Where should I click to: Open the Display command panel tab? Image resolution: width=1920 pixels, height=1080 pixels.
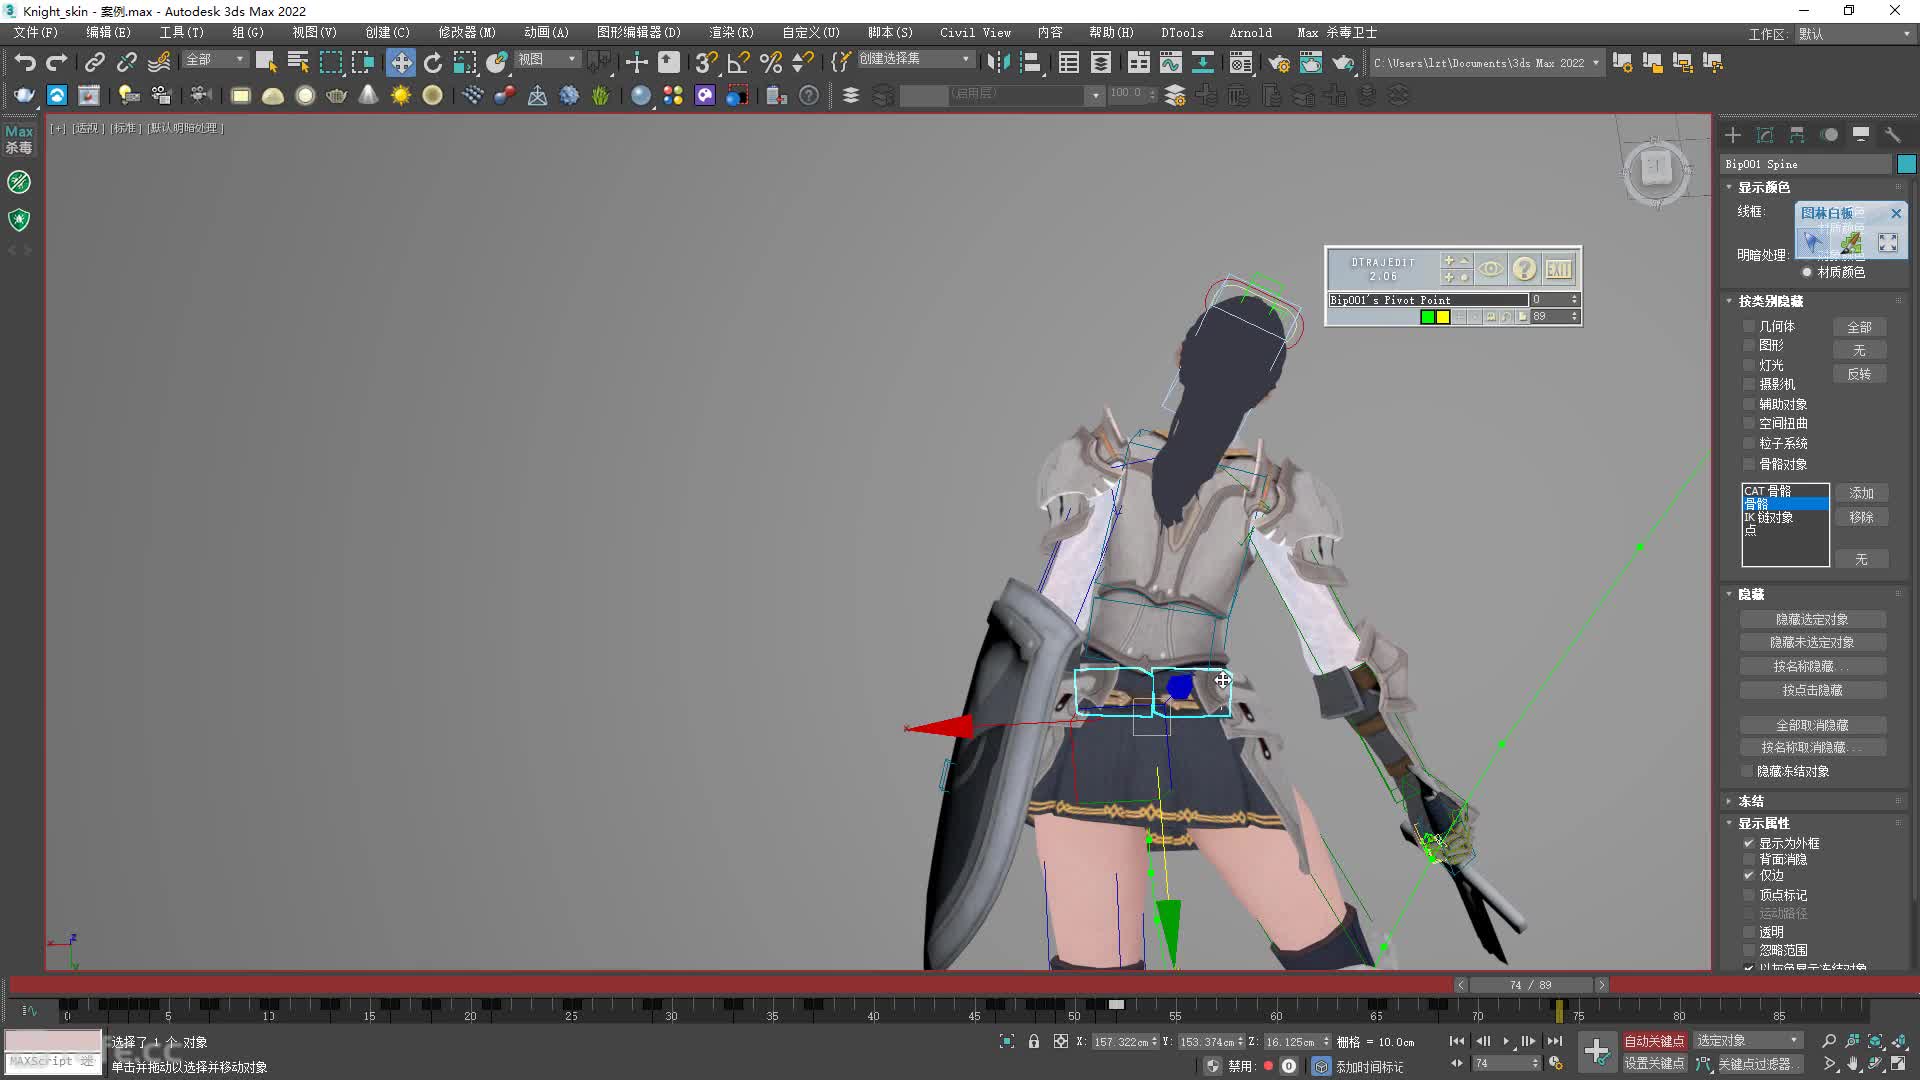[x=1861, y=135]
